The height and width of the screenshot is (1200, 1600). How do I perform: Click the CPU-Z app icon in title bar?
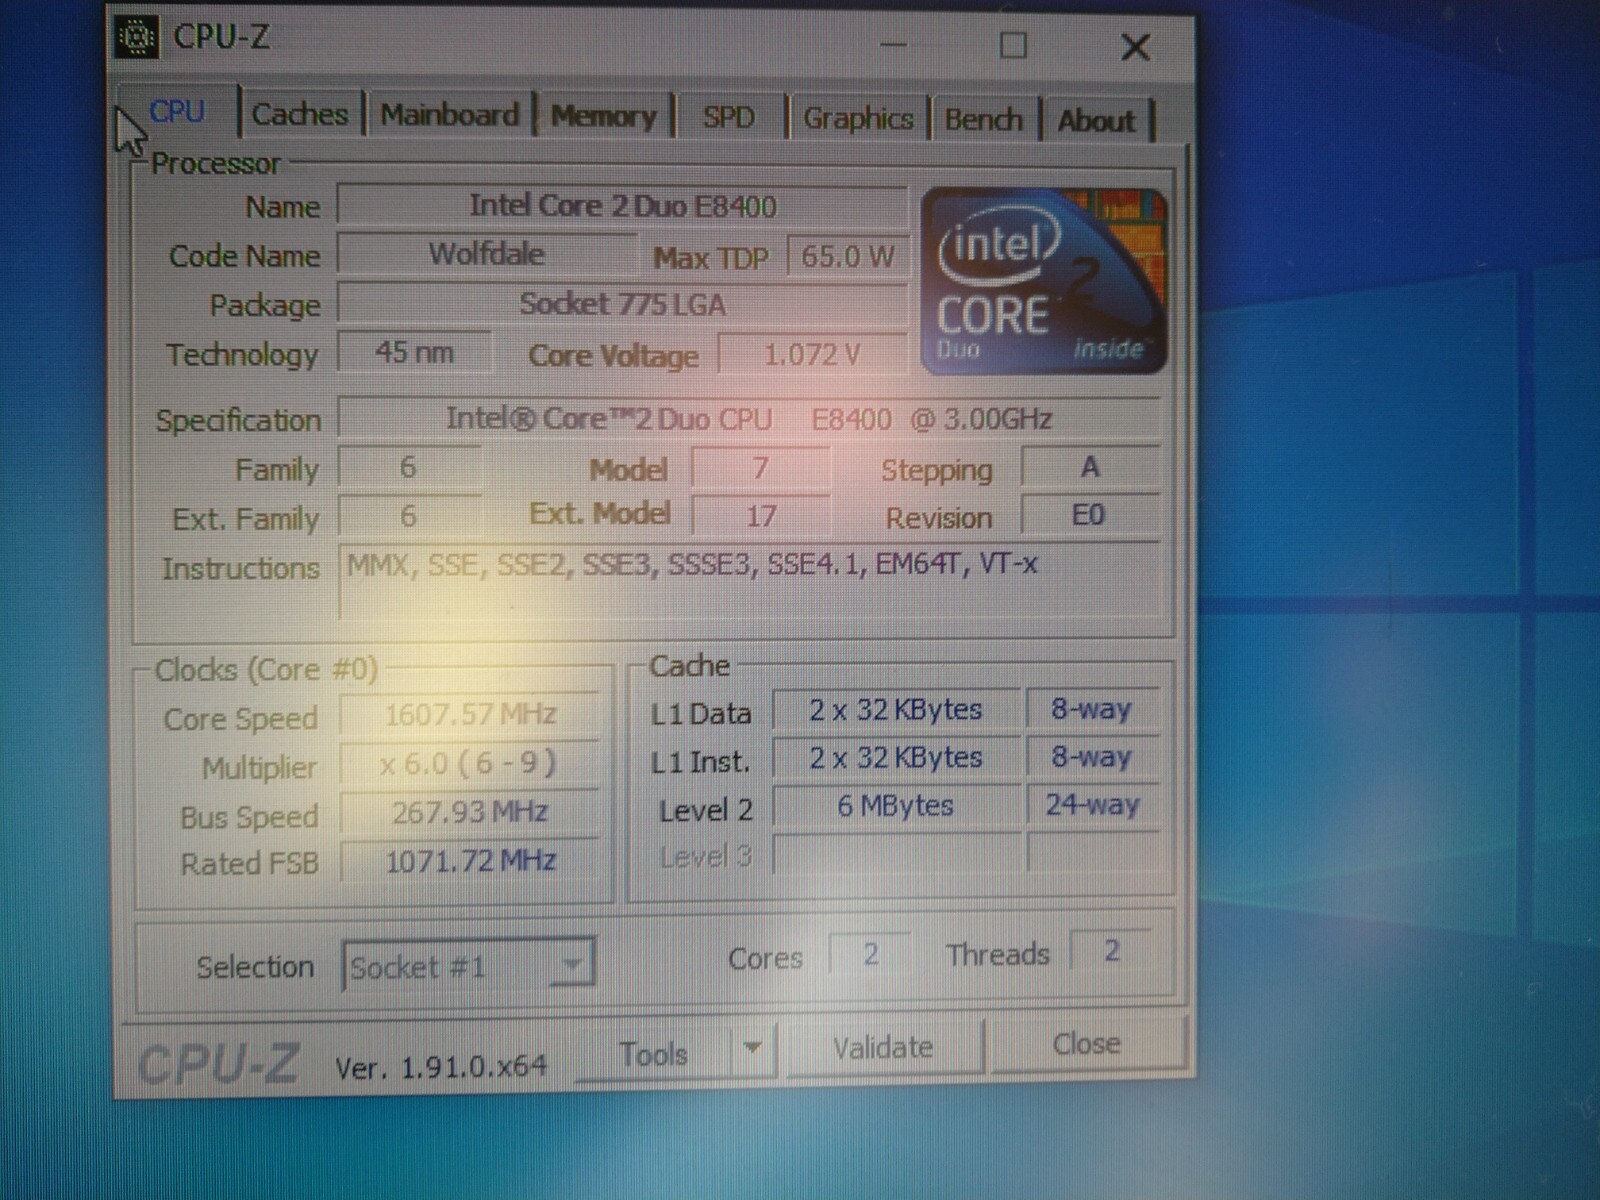(137, 38)
